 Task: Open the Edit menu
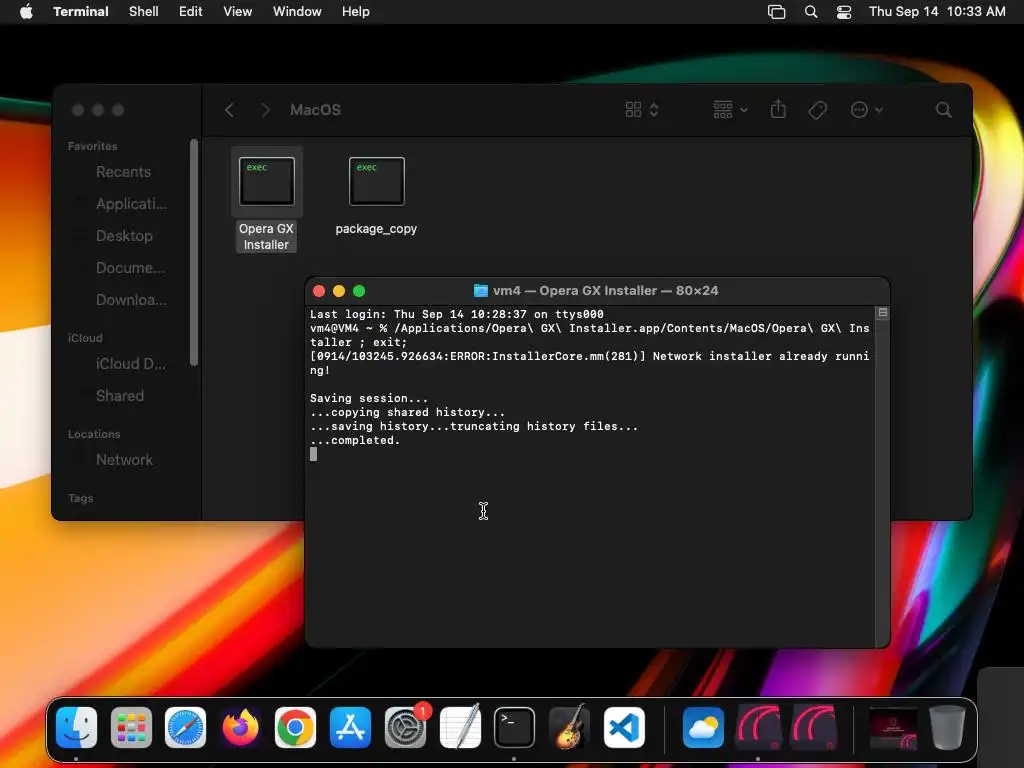(191, 12)
